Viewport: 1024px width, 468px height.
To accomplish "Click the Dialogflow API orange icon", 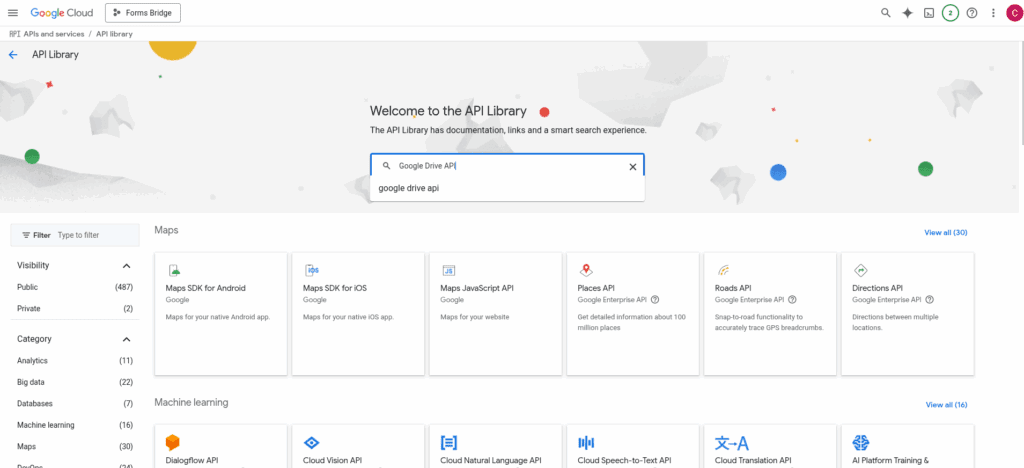I will [x=172, y=443].
